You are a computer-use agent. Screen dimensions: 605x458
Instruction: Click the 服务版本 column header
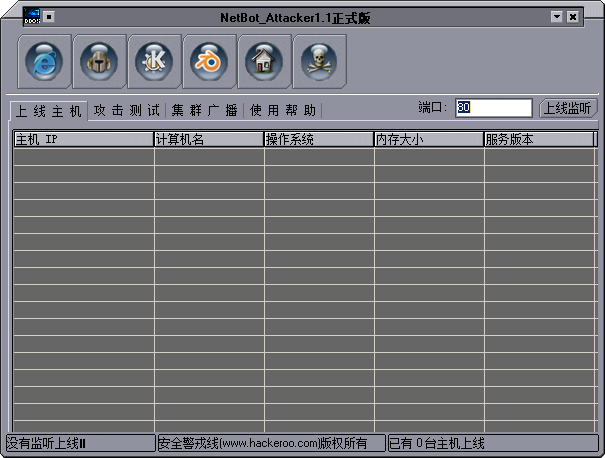(x=539, y=140)
